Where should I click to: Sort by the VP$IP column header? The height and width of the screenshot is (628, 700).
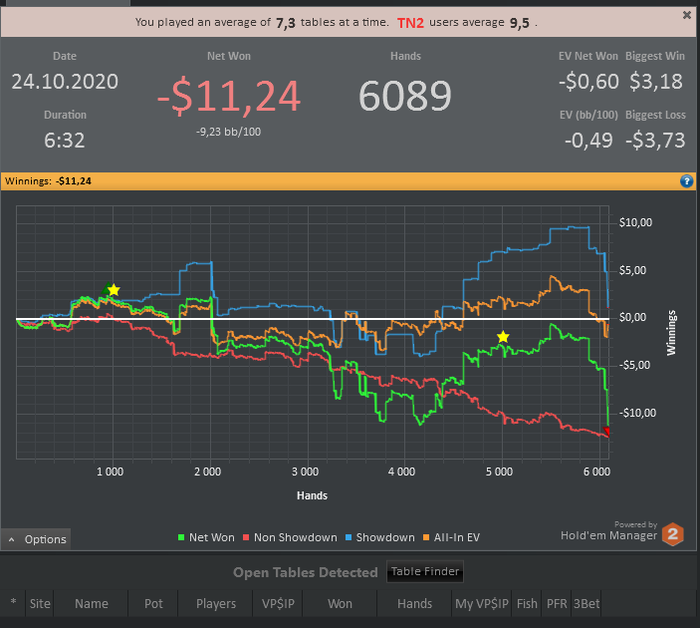coord(278,603)
